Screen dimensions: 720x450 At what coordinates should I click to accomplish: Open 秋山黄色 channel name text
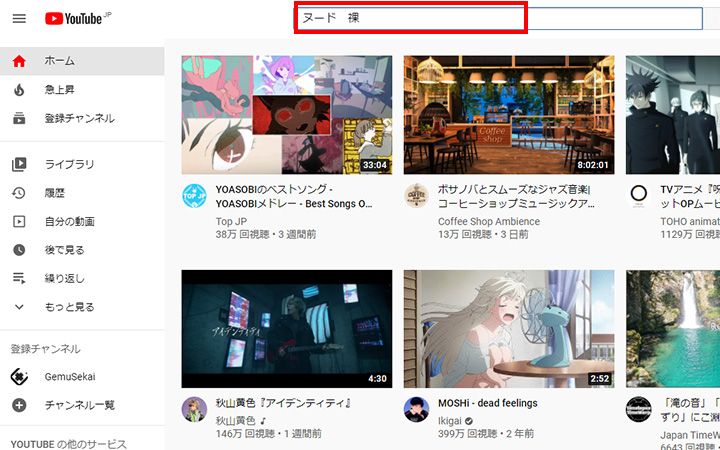click(x=236, y=420)
